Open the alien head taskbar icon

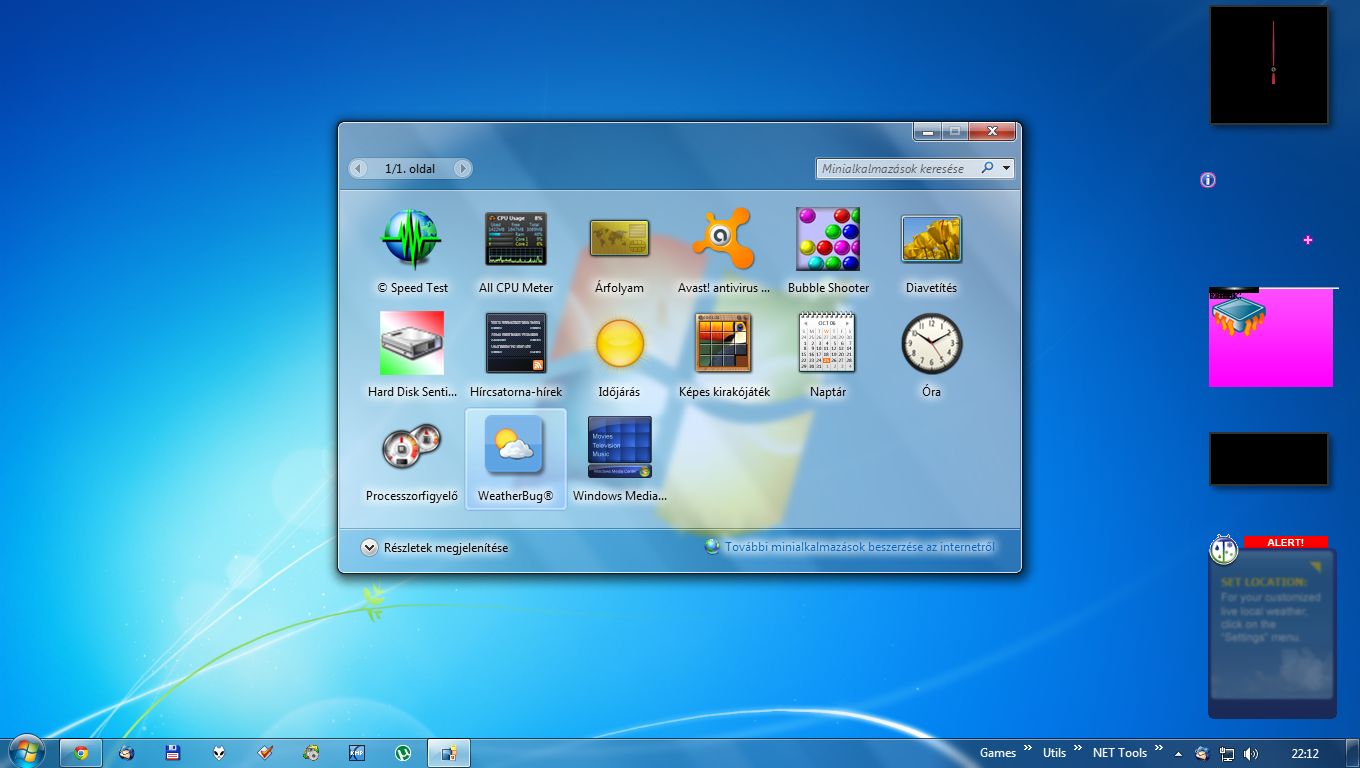pyautogui.click(x=218, y=753)
